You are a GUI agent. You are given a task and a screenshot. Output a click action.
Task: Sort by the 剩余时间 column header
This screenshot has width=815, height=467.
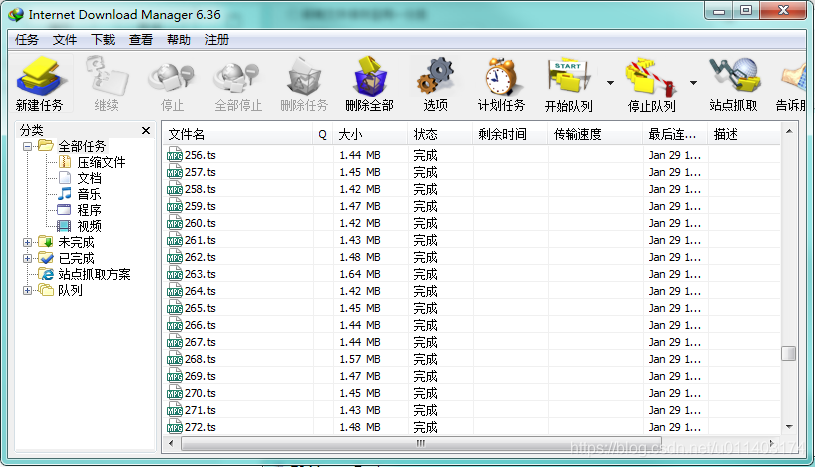510,134
